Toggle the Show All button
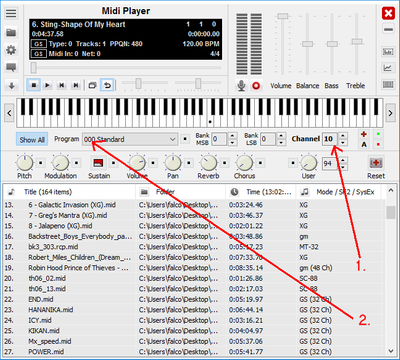The height and width of the screenshot is (360, 400). tap(32, 140)
